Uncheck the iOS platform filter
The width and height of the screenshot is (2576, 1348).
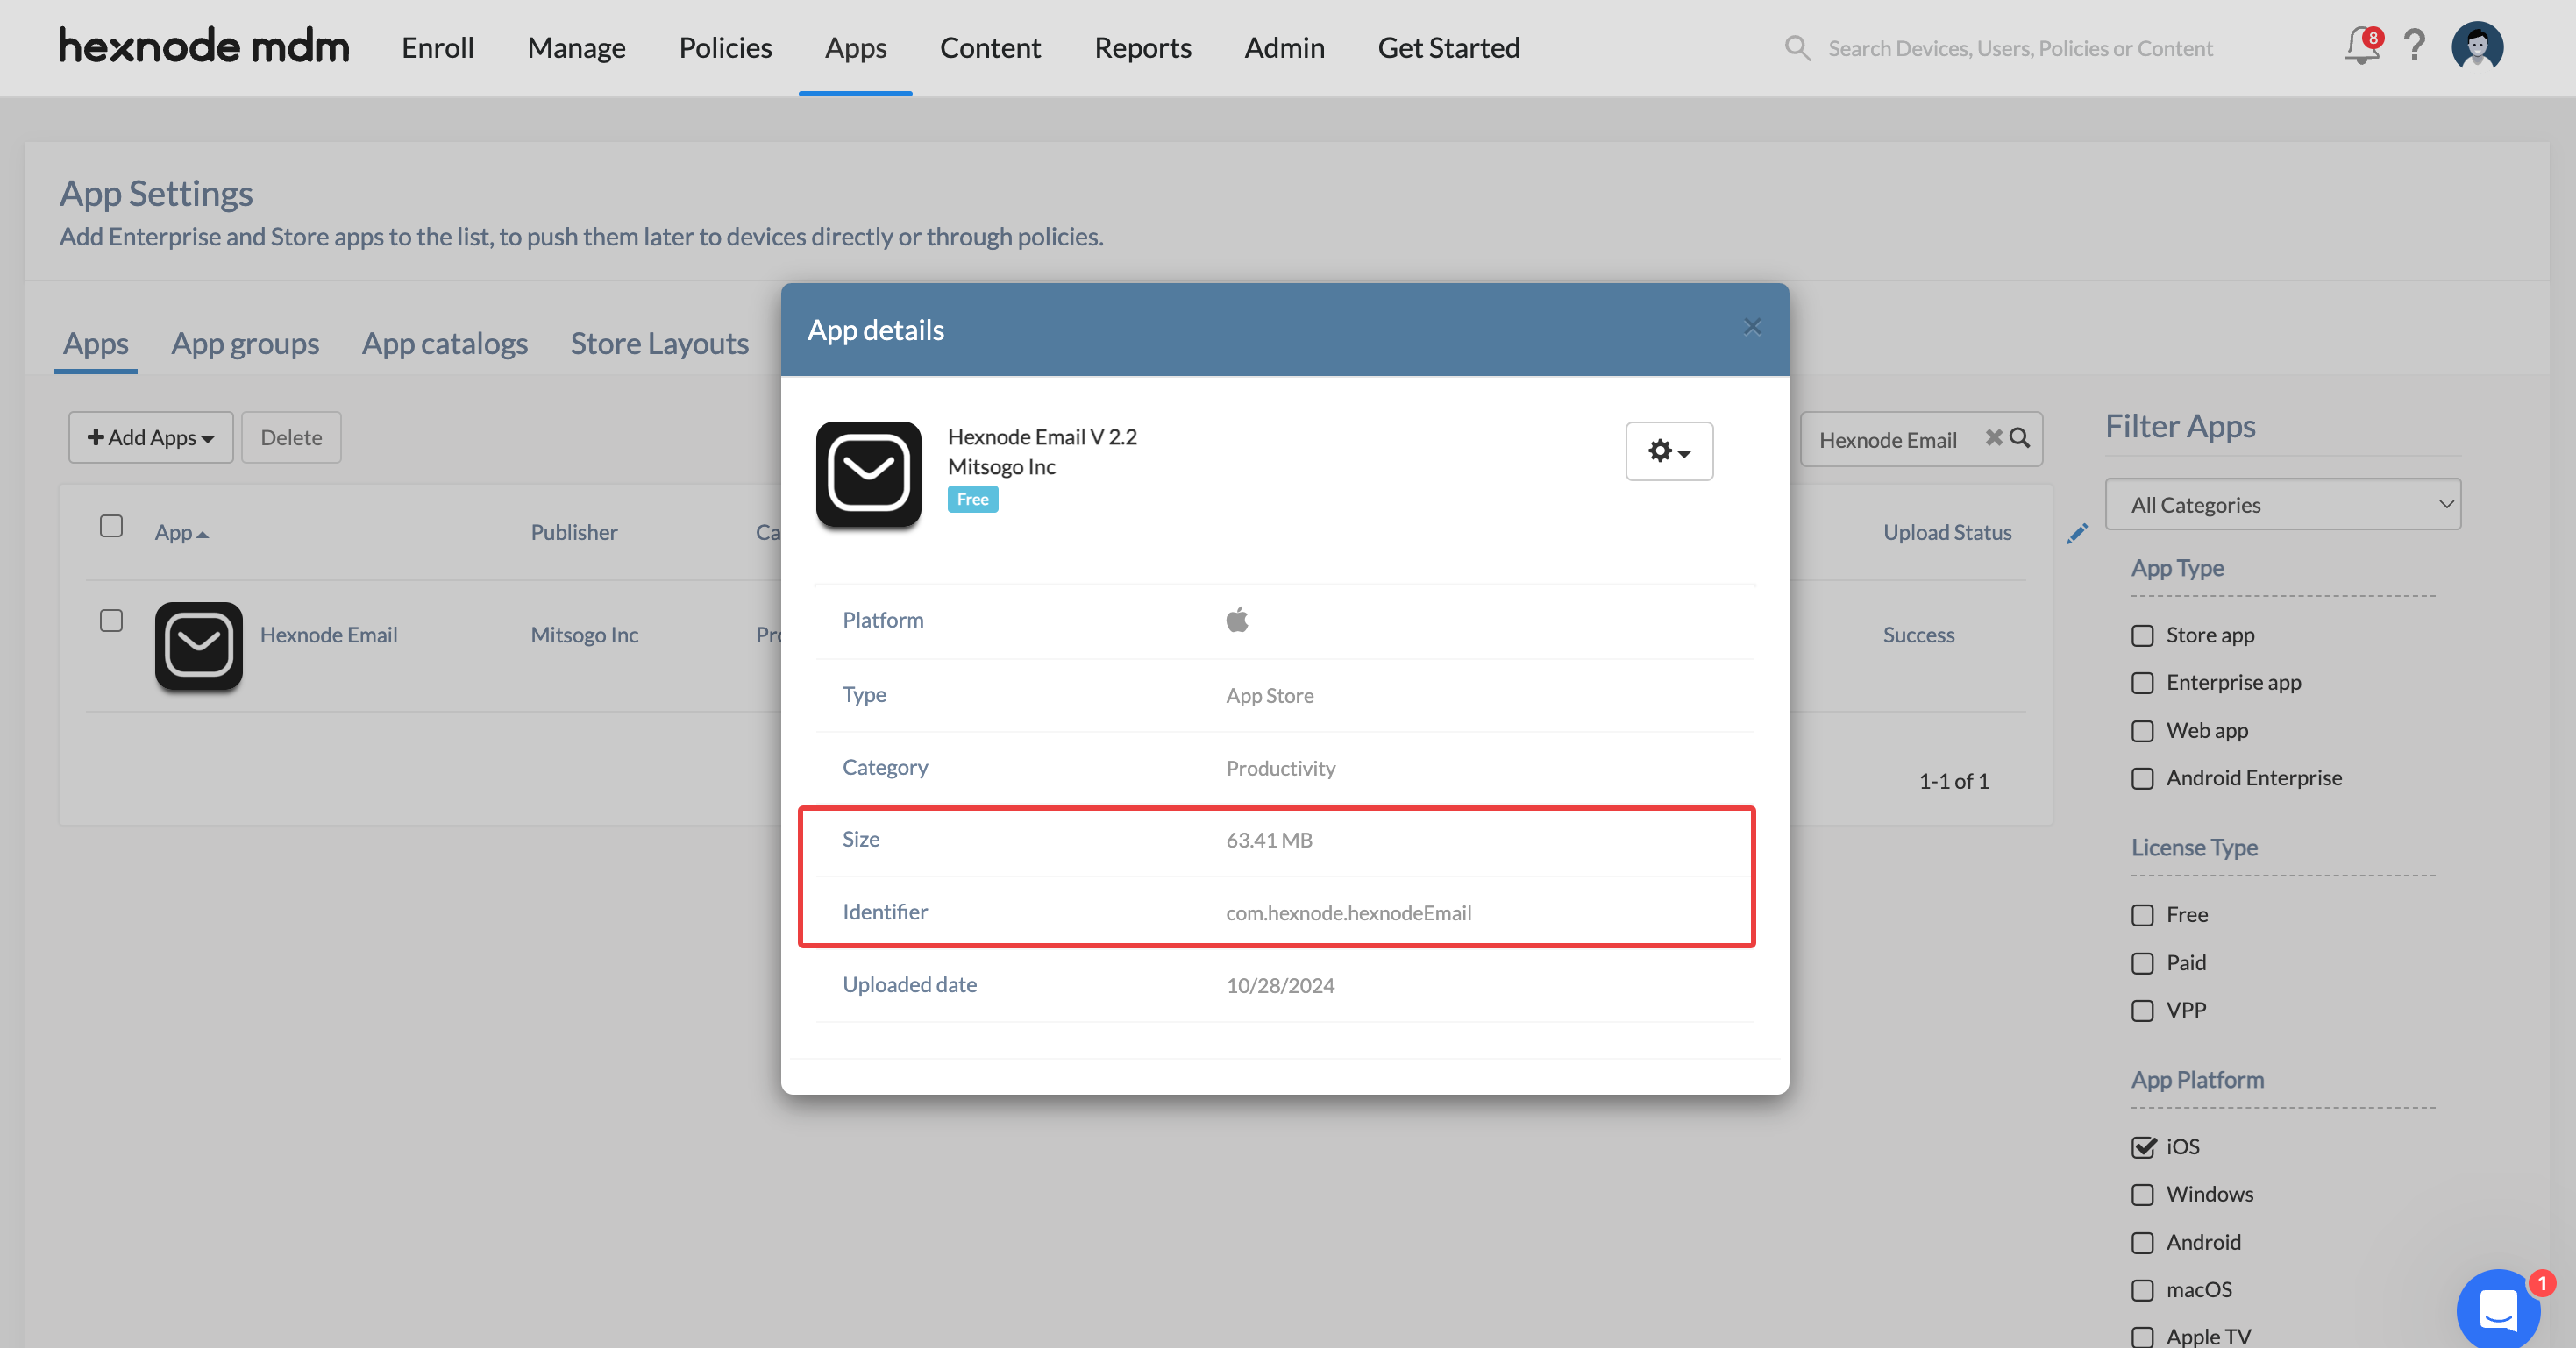2142,1147
